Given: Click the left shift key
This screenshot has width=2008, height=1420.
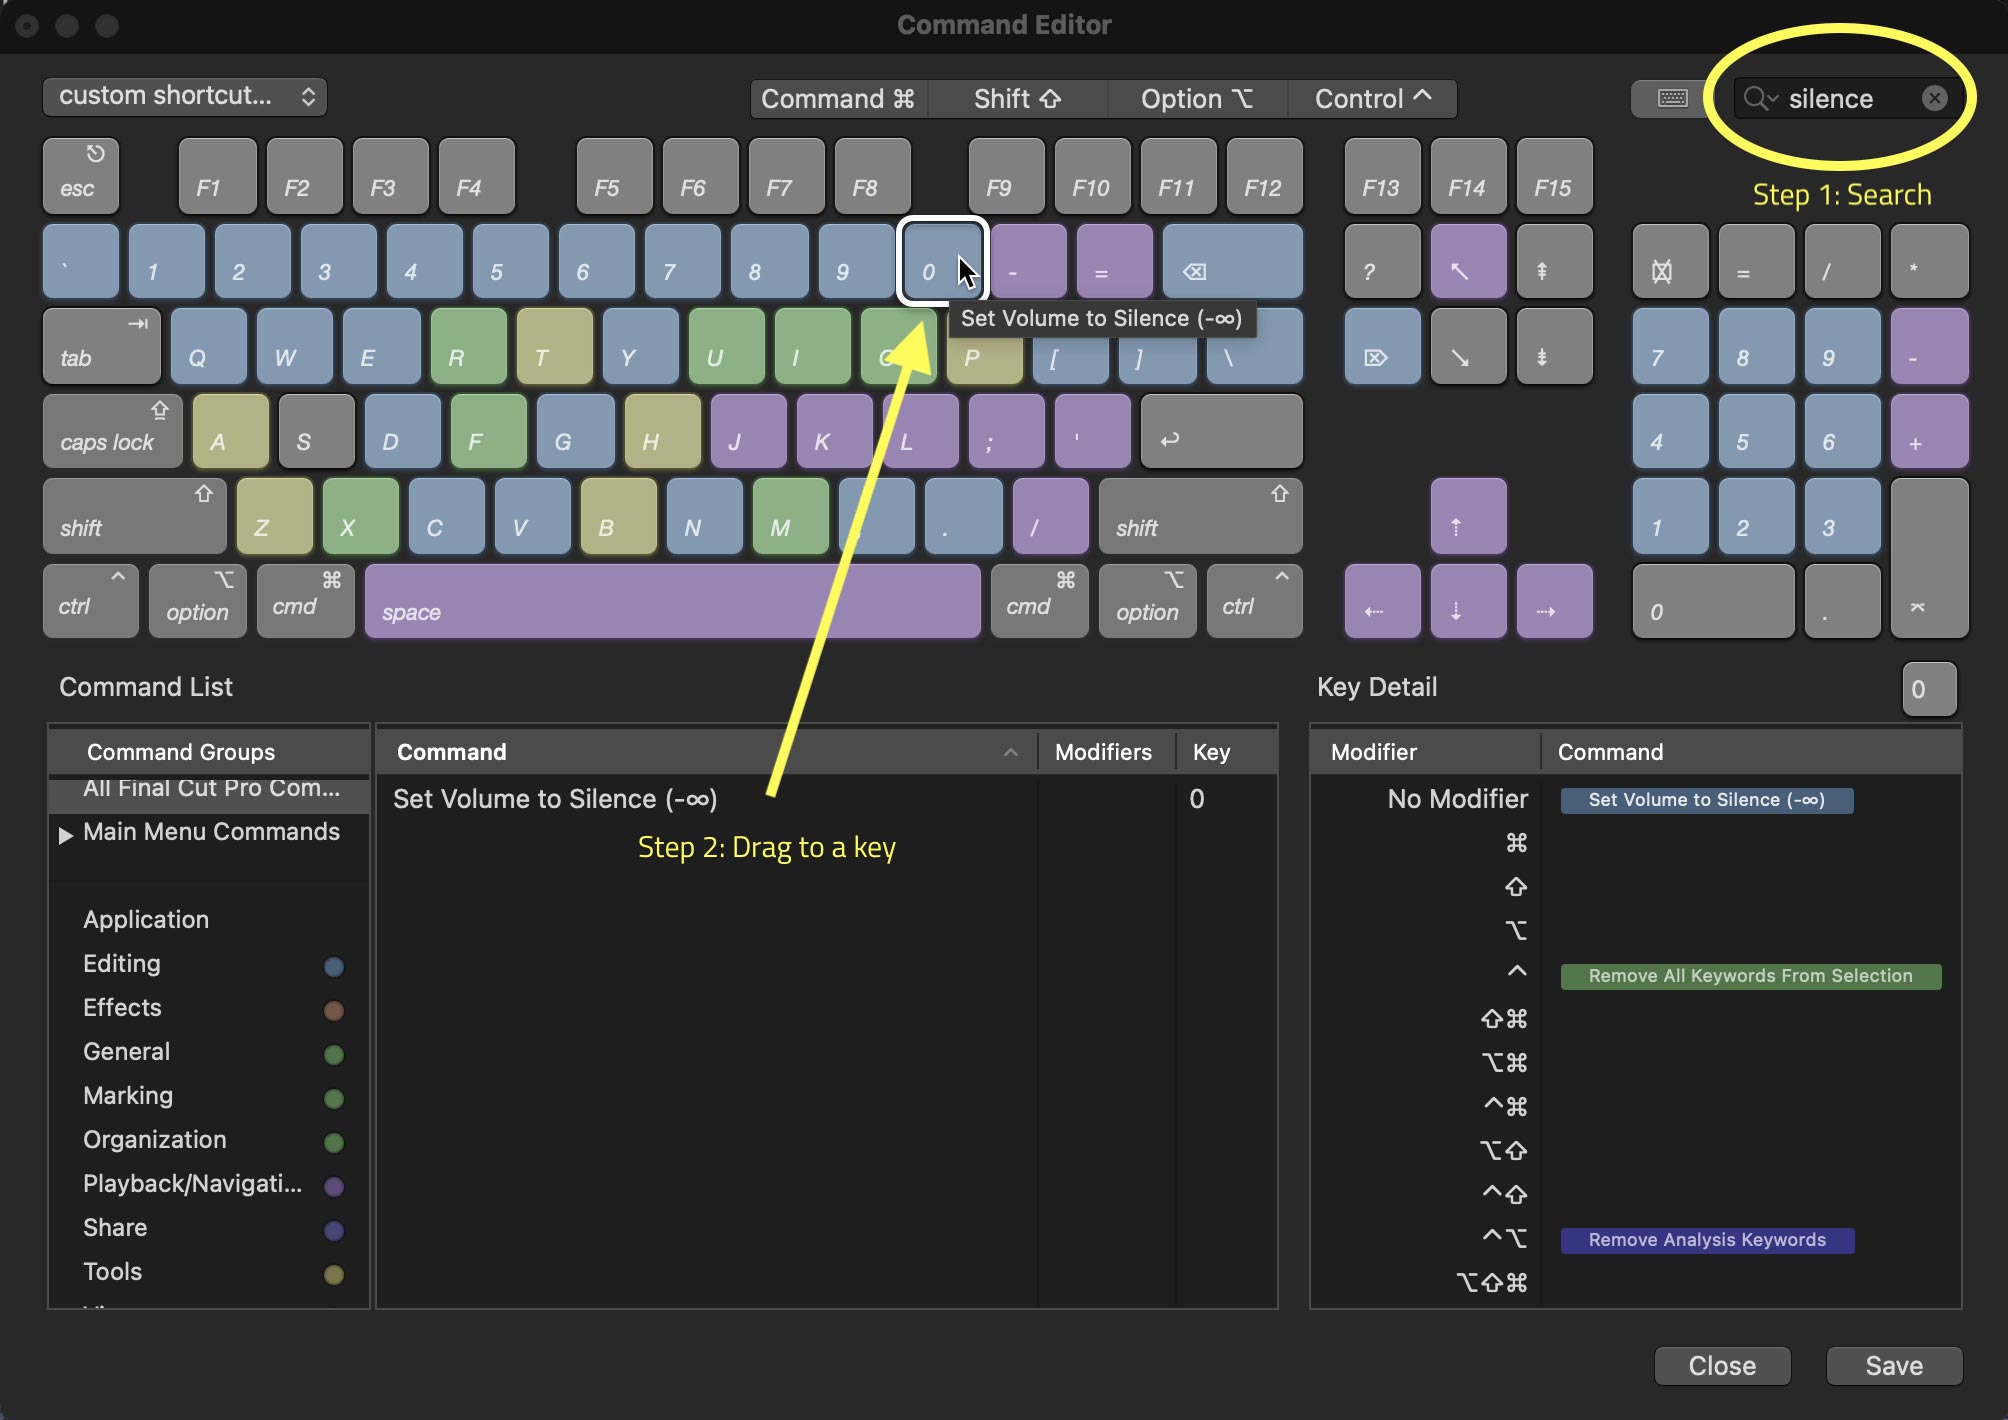Looking at the screenshot, I should pos(134,516).
